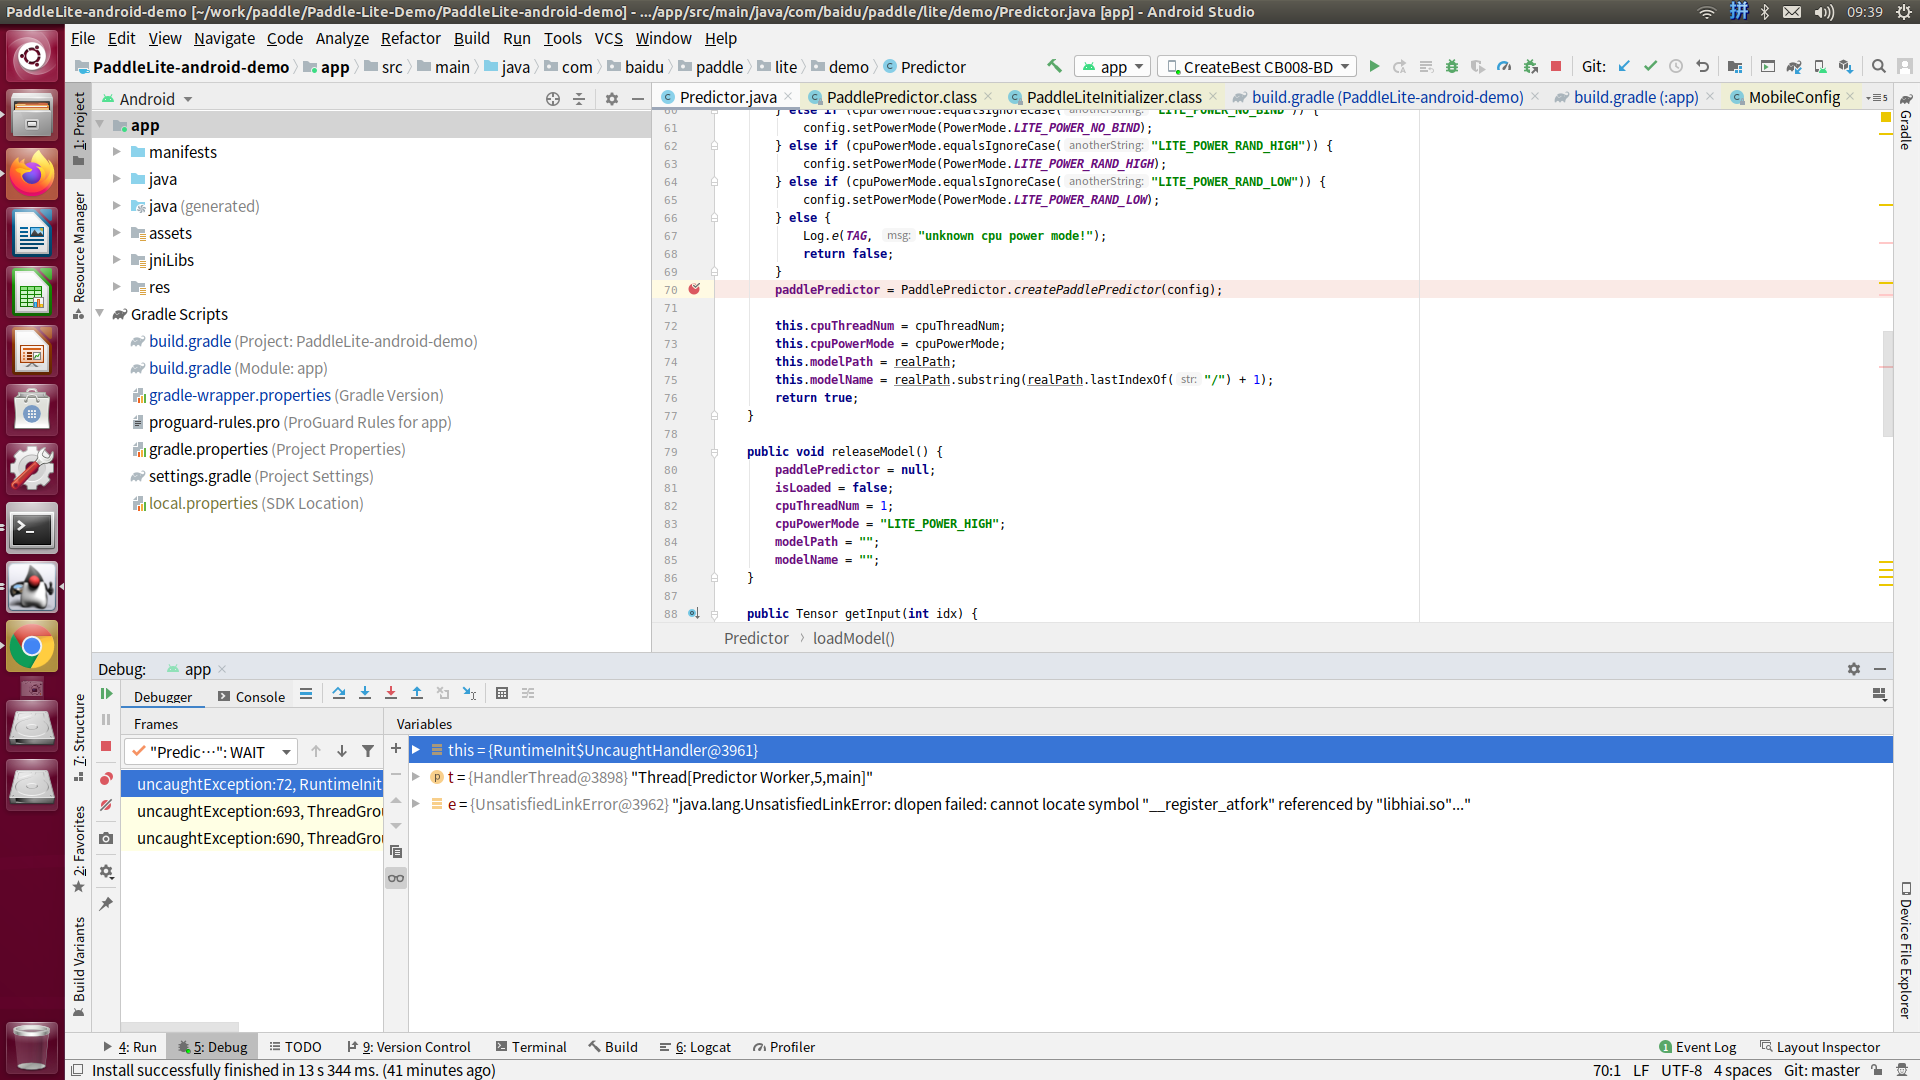
Task: Open the thread selector "Predic…": WAIT dropdown
Action: point(211,752)
